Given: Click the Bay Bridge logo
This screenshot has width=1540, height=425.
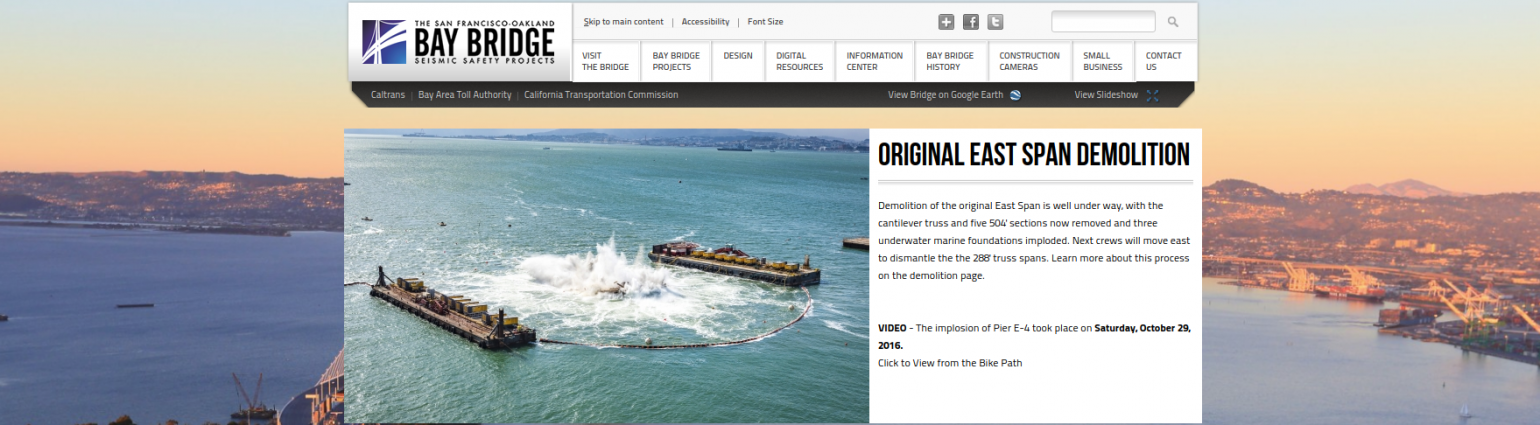Looking at the screenshot, I should click(x=458, y=42).
